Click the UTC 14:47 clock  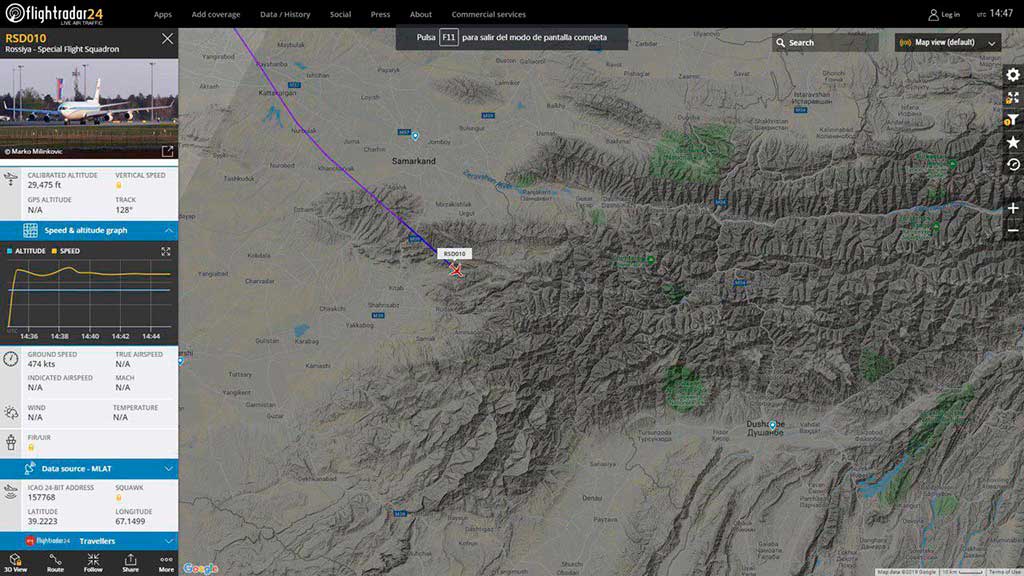(995, 14)
